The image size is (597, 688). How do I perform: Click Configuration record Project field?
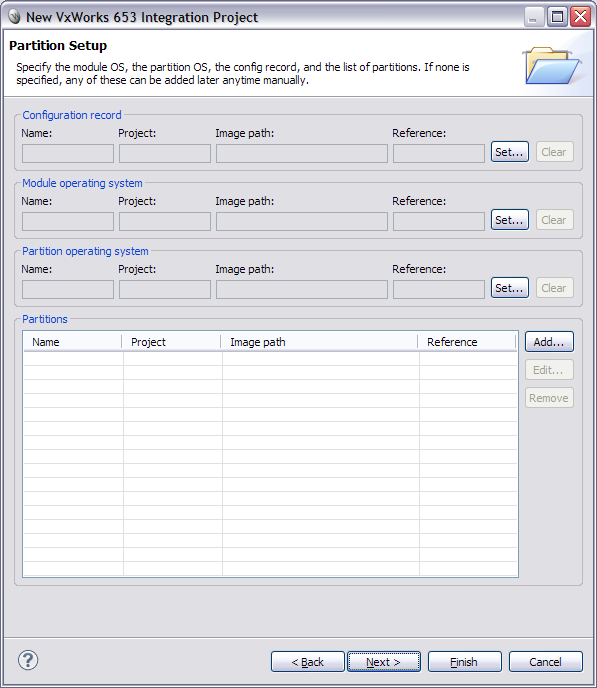(x=165, y=154)
